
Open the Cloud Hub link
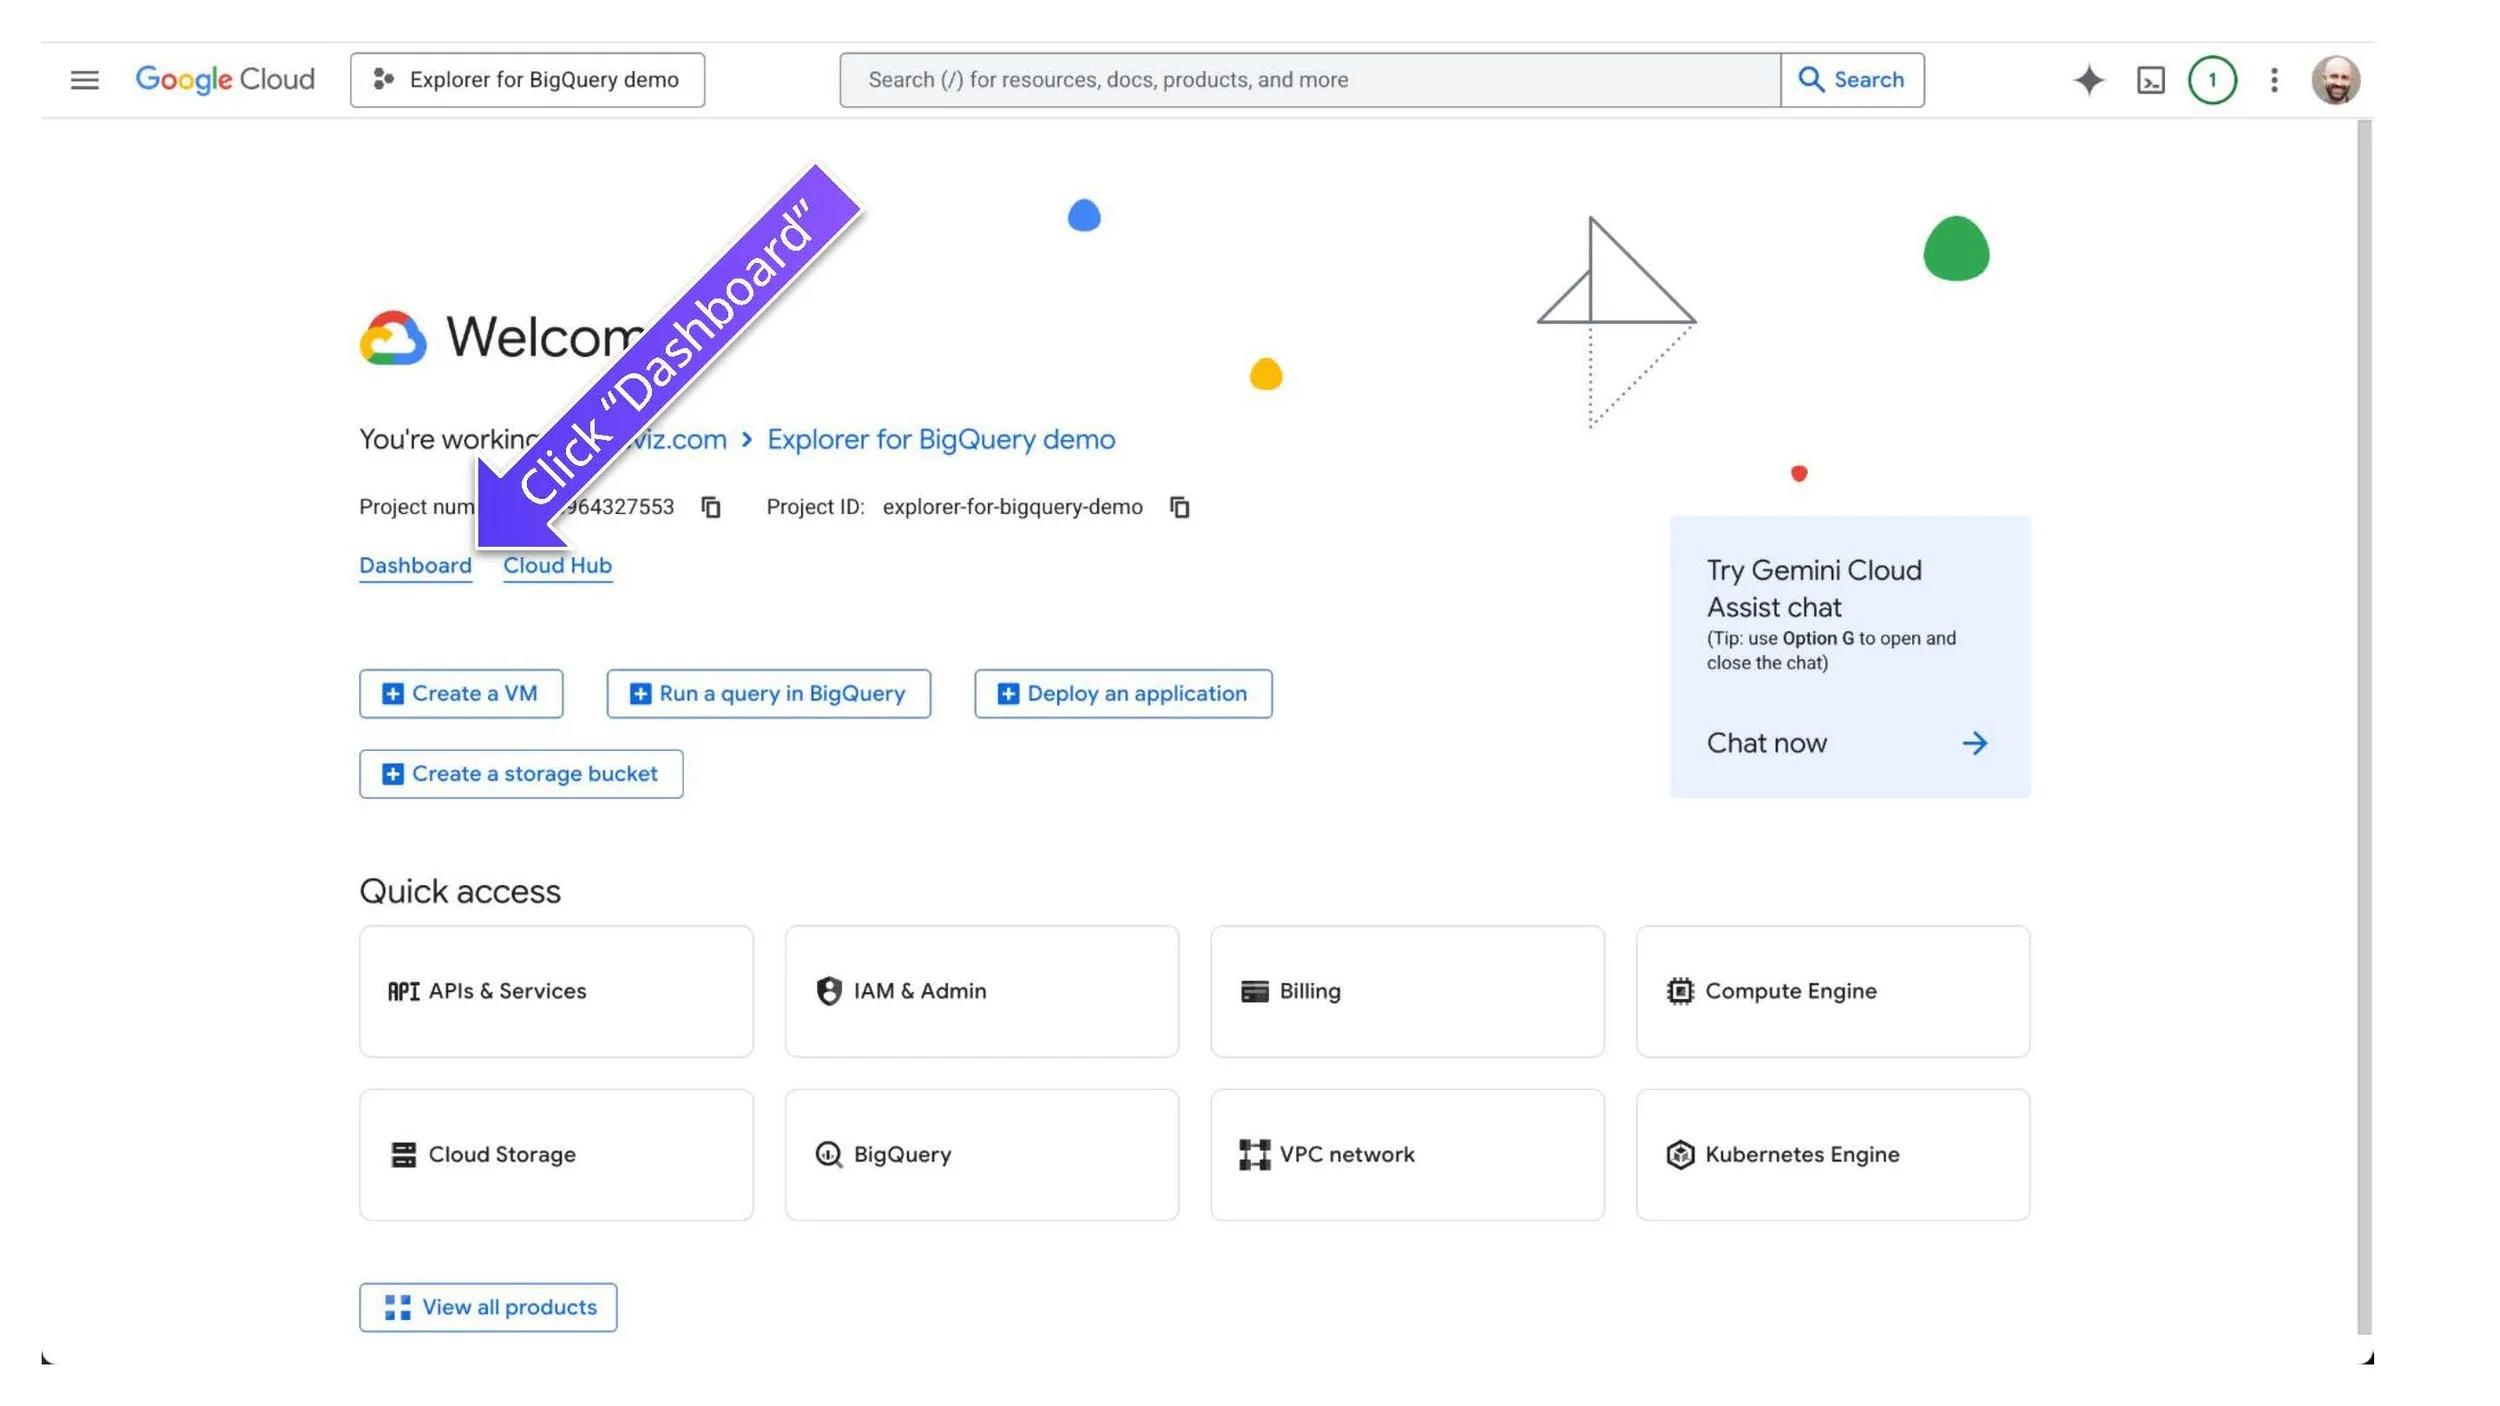point(557,565)
